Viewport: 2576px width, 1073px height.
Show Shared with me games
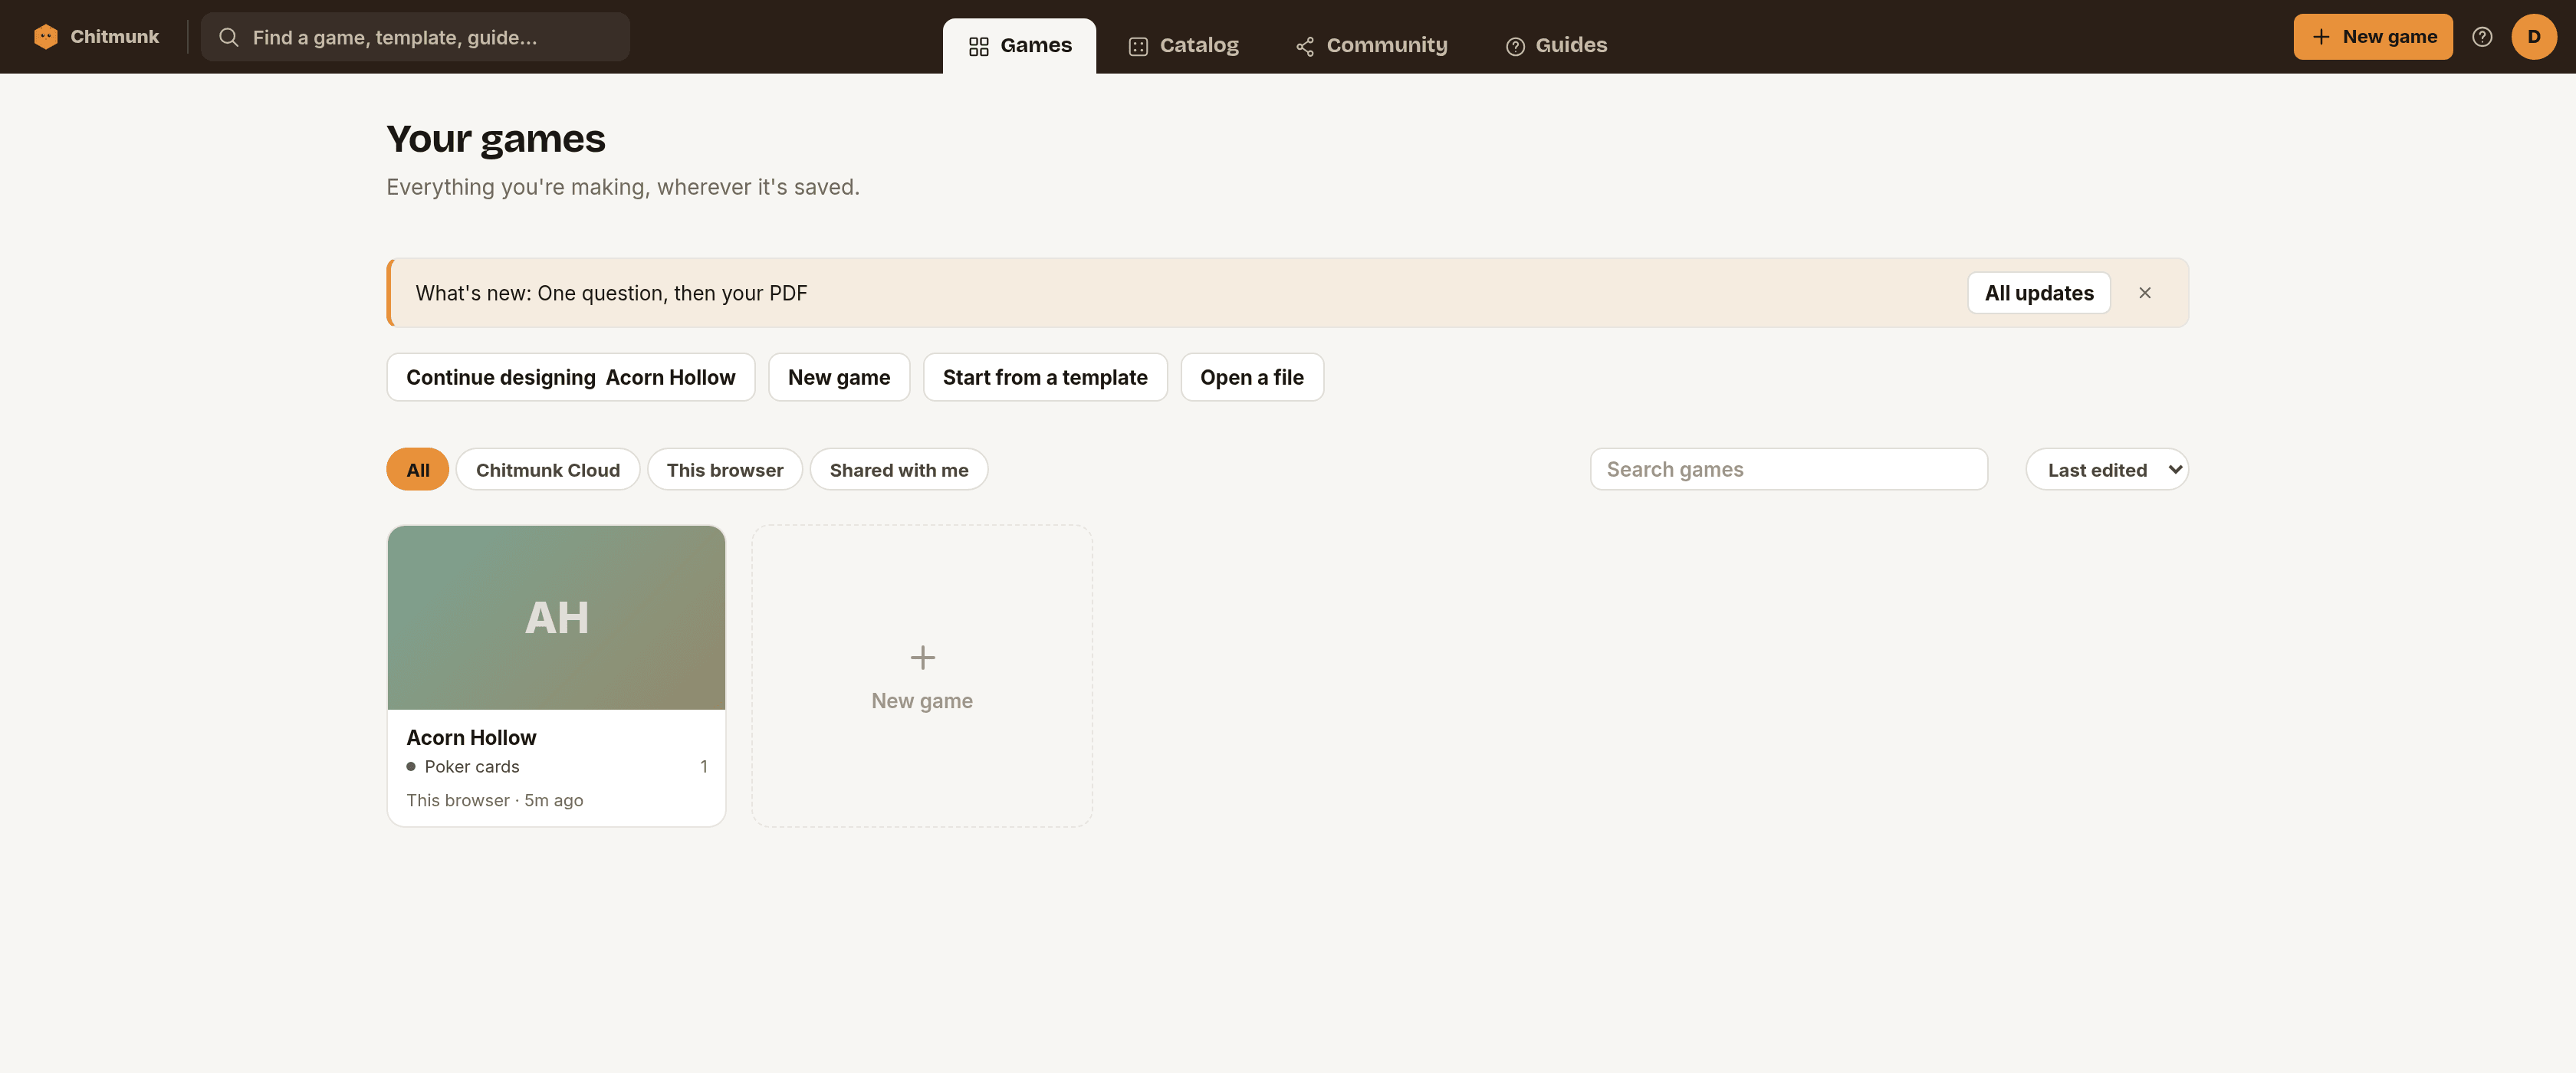click(x=898, y=469)
